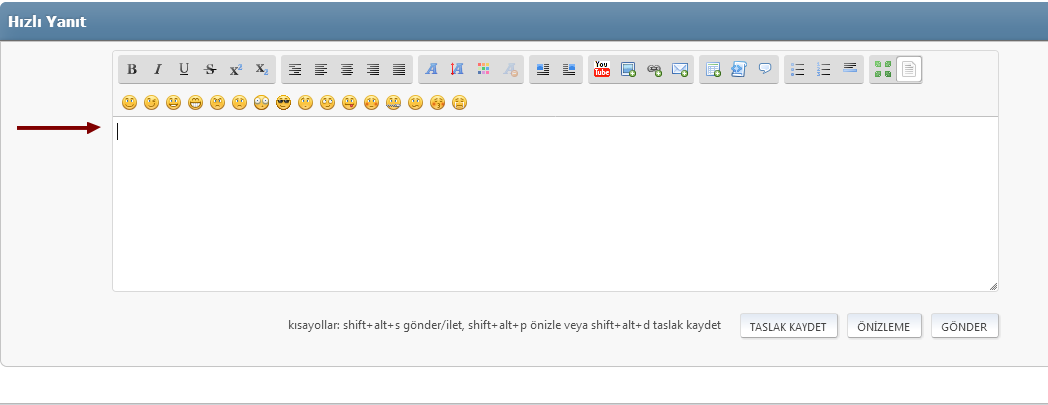
Task: Insert the zipped-mouth emoticon
Action: click(x=393, y=103)
